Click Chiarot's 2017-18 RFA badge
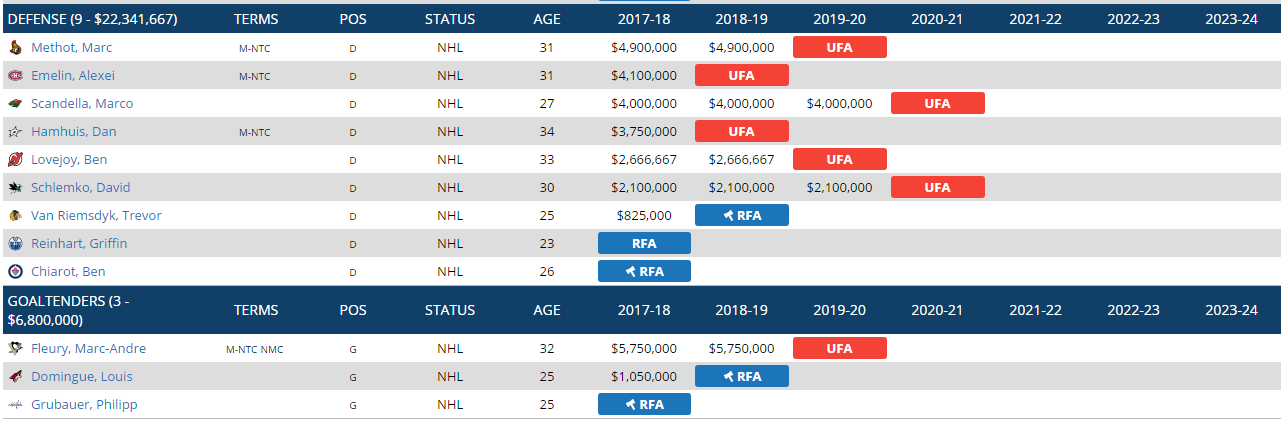The height and width of the screenshot is (421, 1285). [644, 271]
